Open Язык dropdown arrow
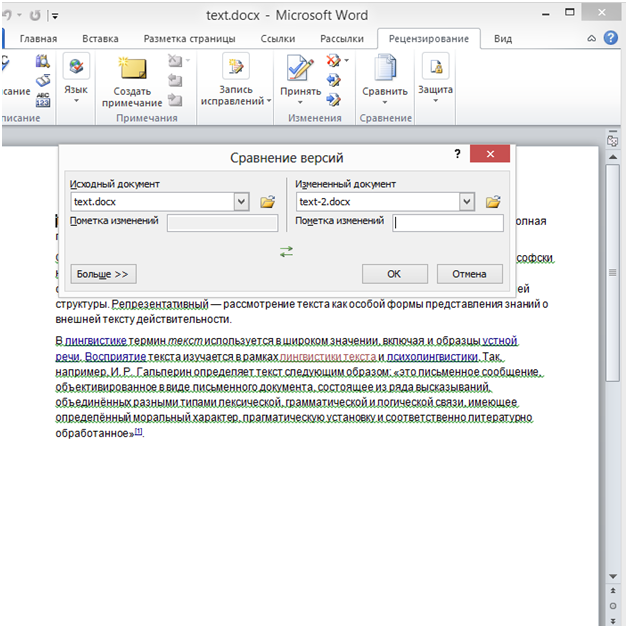 pos(76,101)
